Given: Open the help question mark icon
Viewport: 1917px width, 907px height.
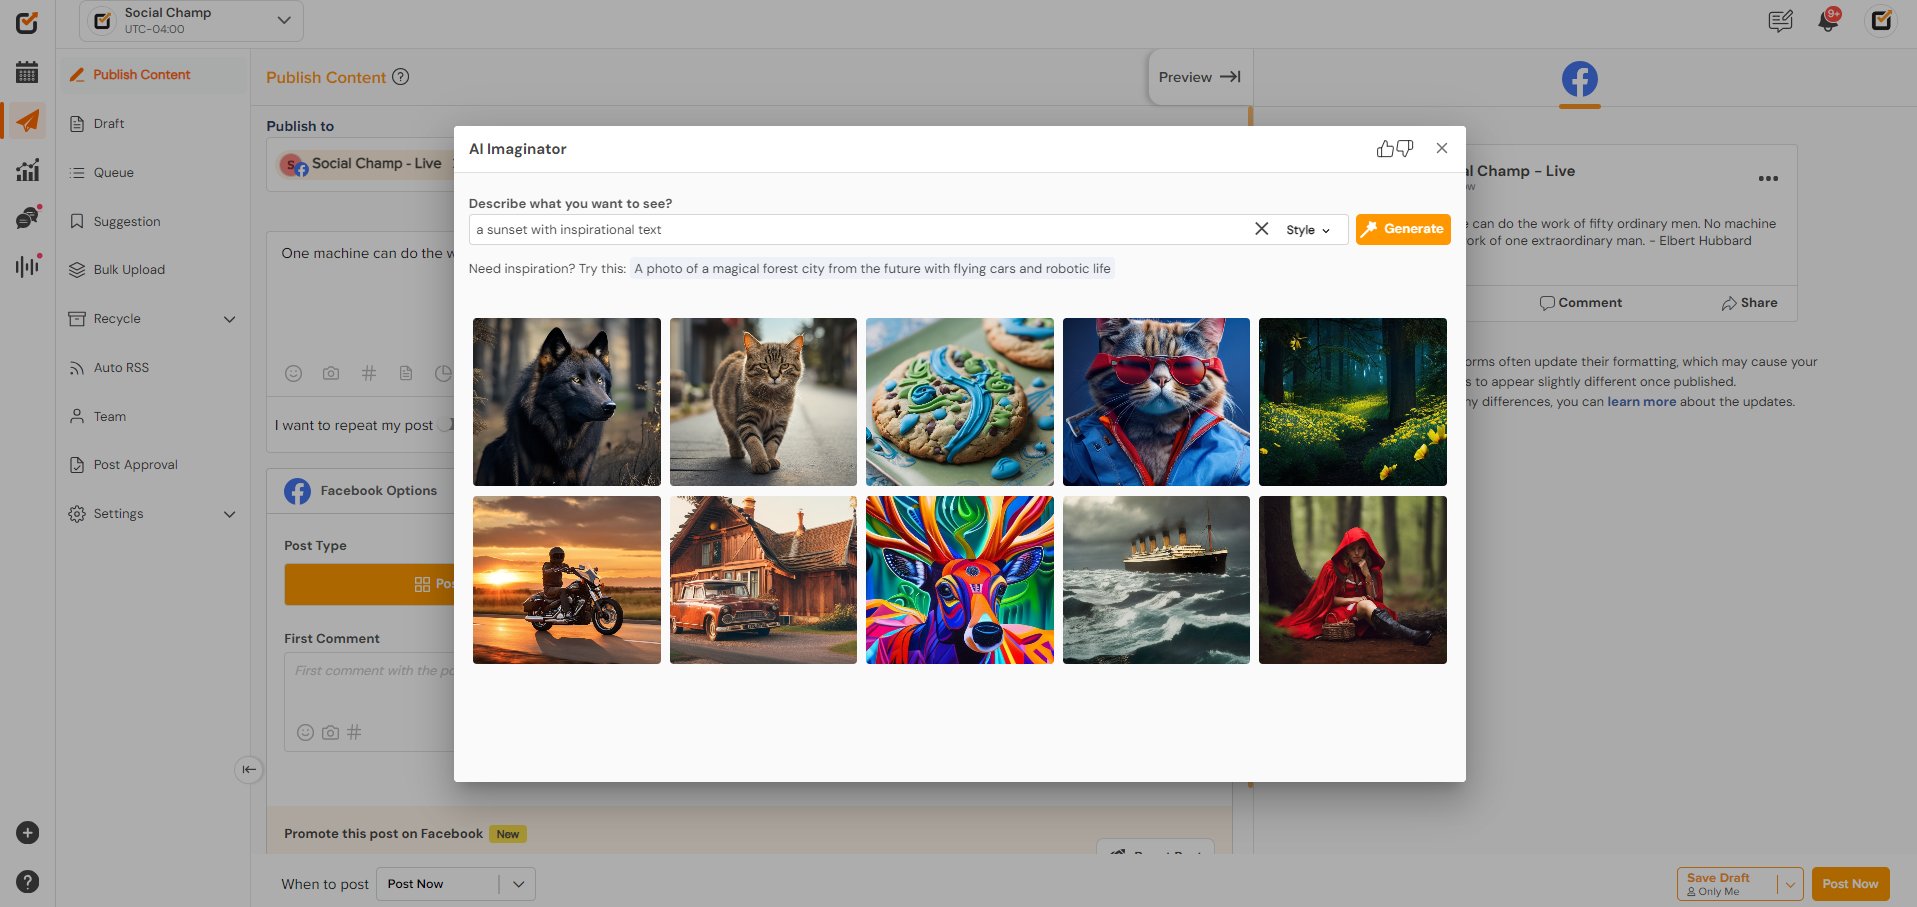Looking at the screenshot, I should (28, 881).
